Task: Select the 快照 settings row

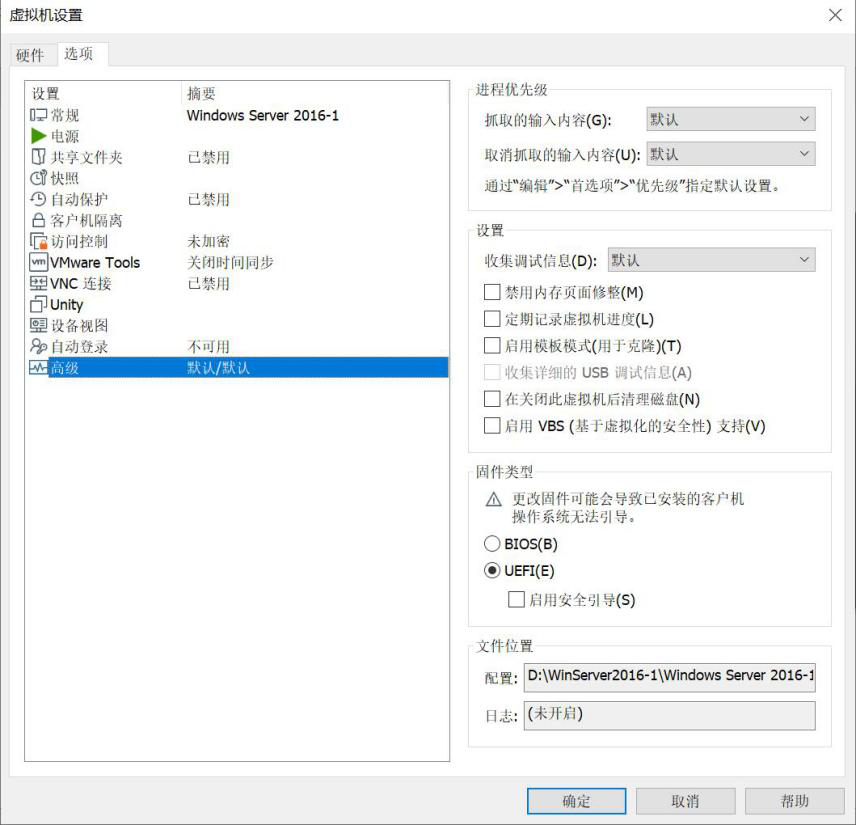Action: pyautogui.click(x=238, y=178)
